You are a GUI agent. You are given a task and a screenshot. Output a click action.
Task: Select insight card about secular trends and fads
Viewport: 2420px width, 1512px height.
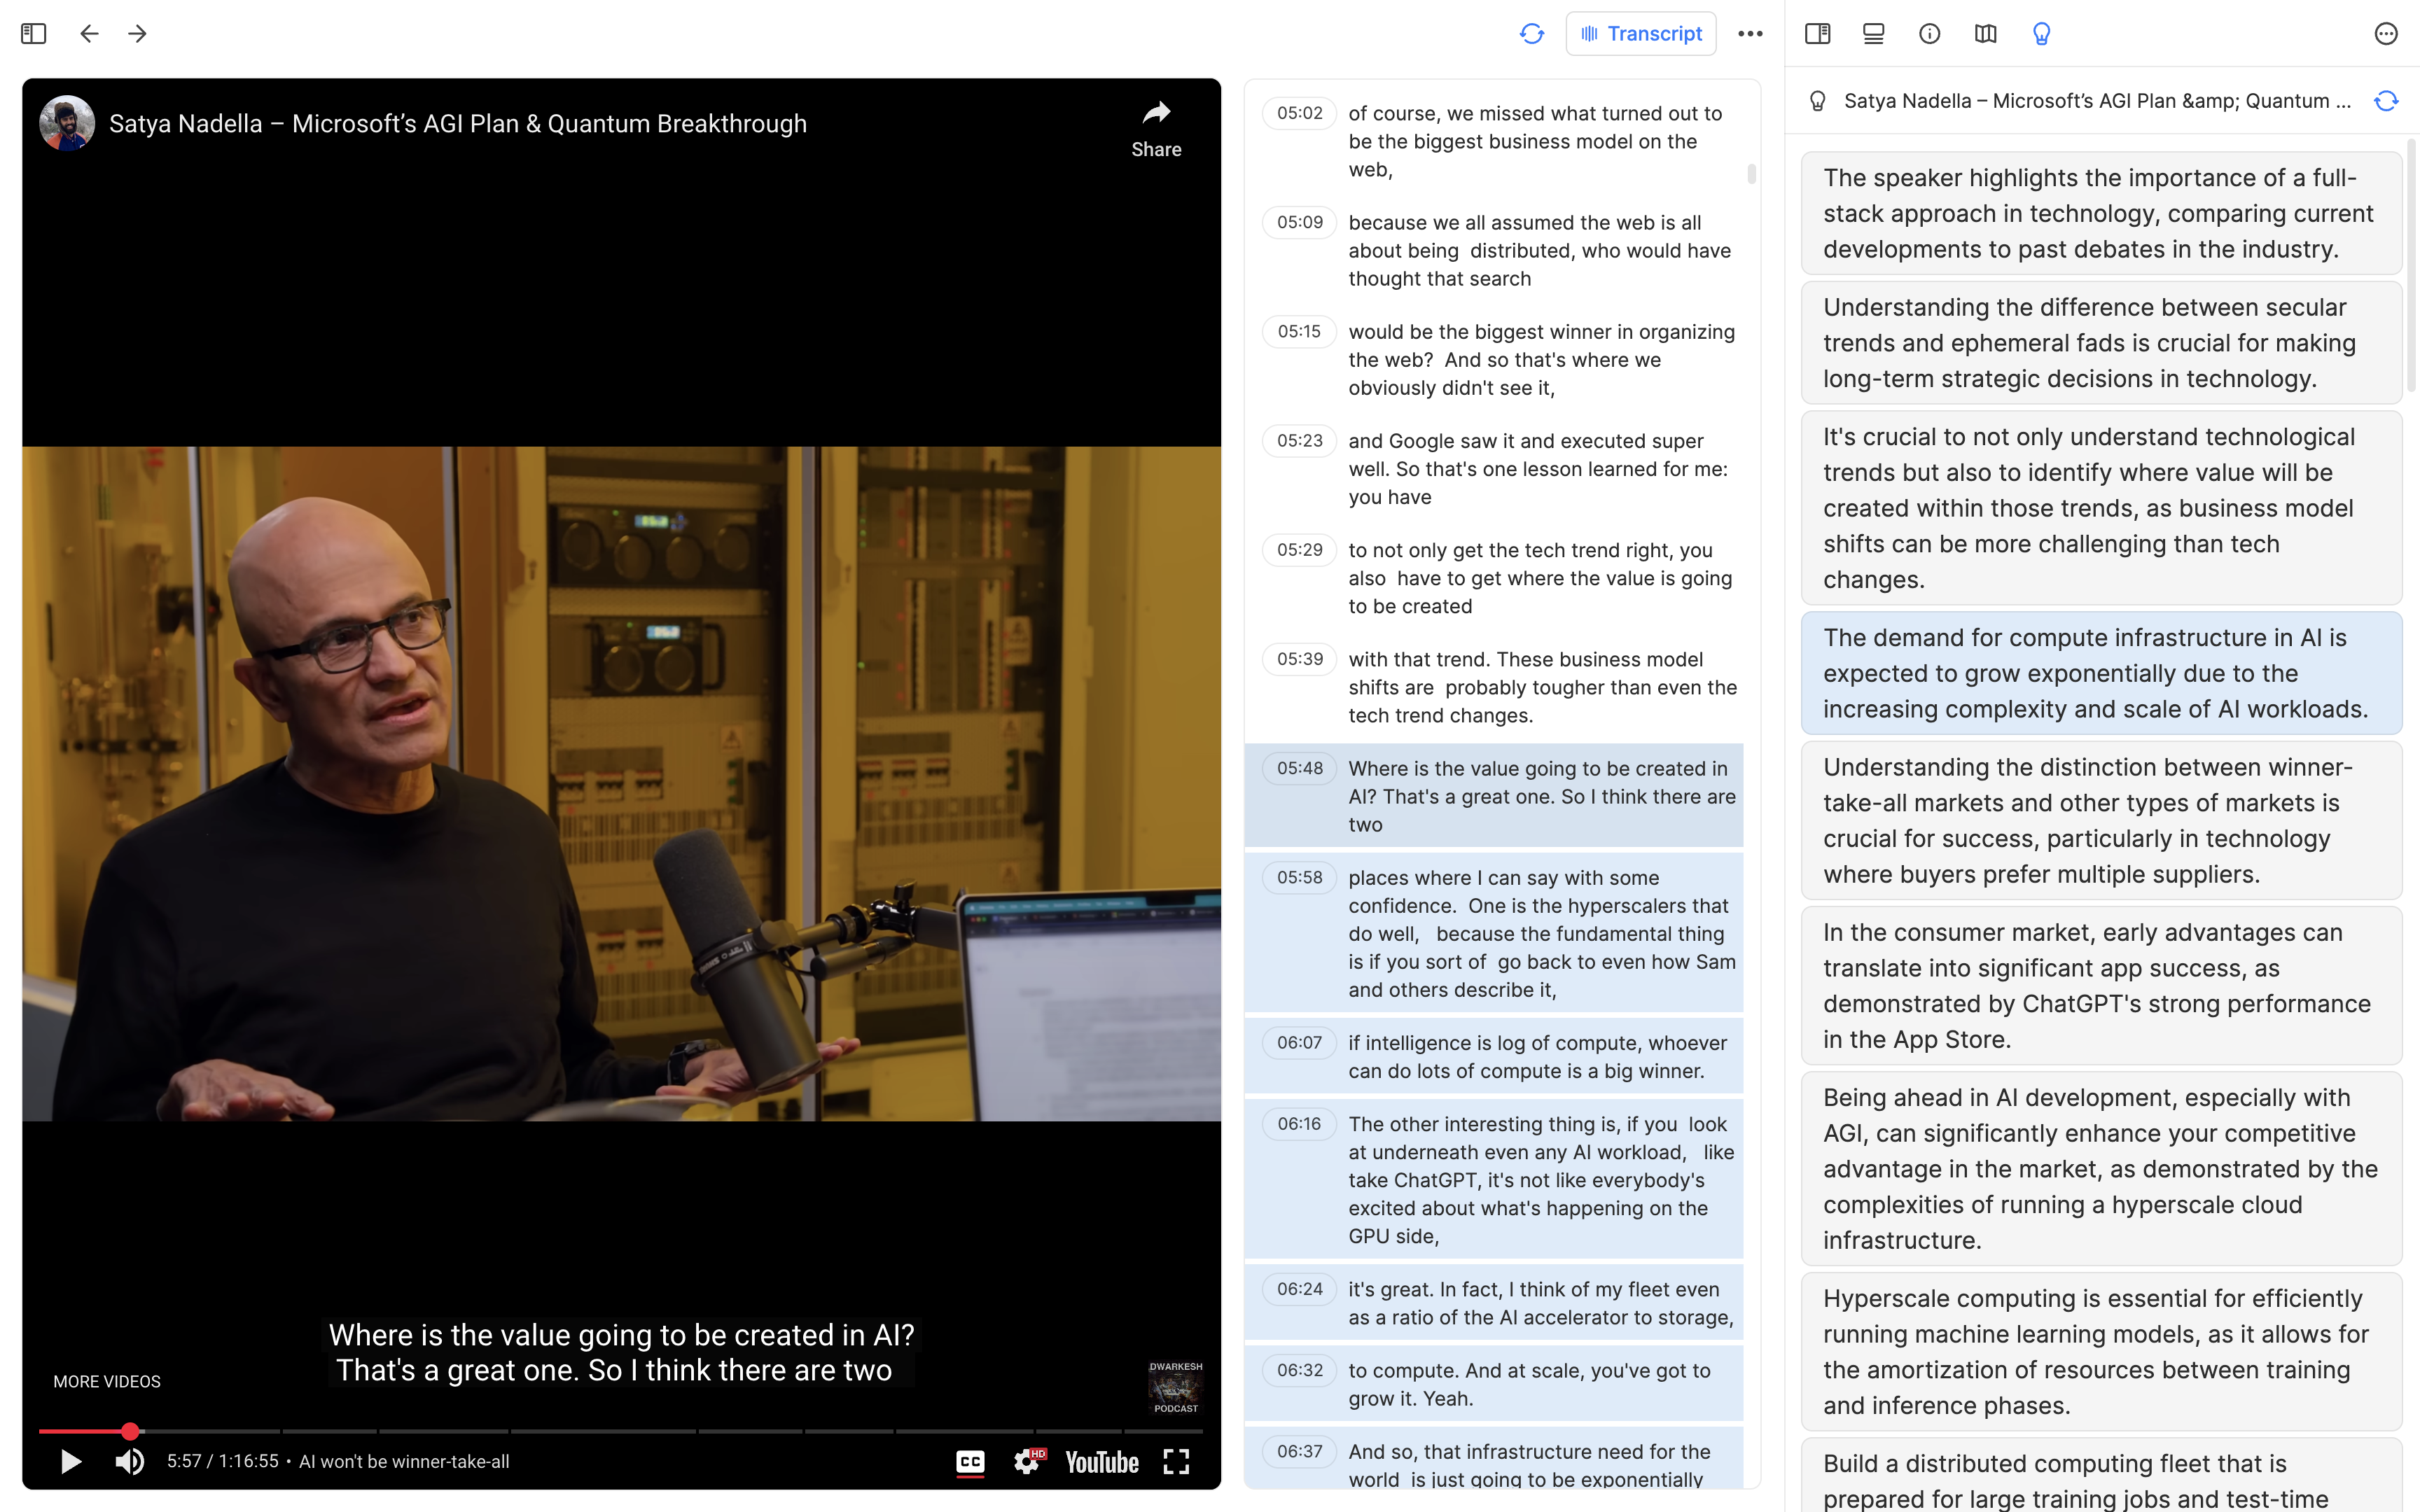pos(2101,343)
